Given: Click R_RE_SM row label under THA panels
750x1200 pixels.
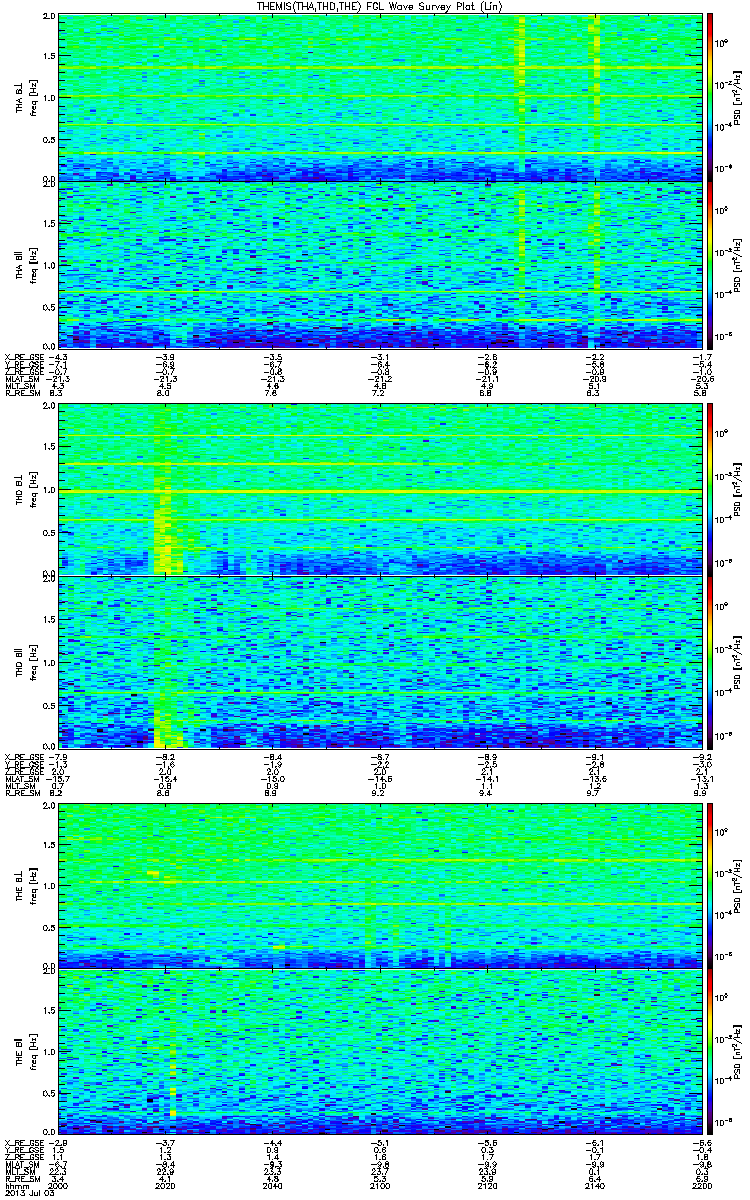Looking at the screenshot, I should tap(21, 394).
